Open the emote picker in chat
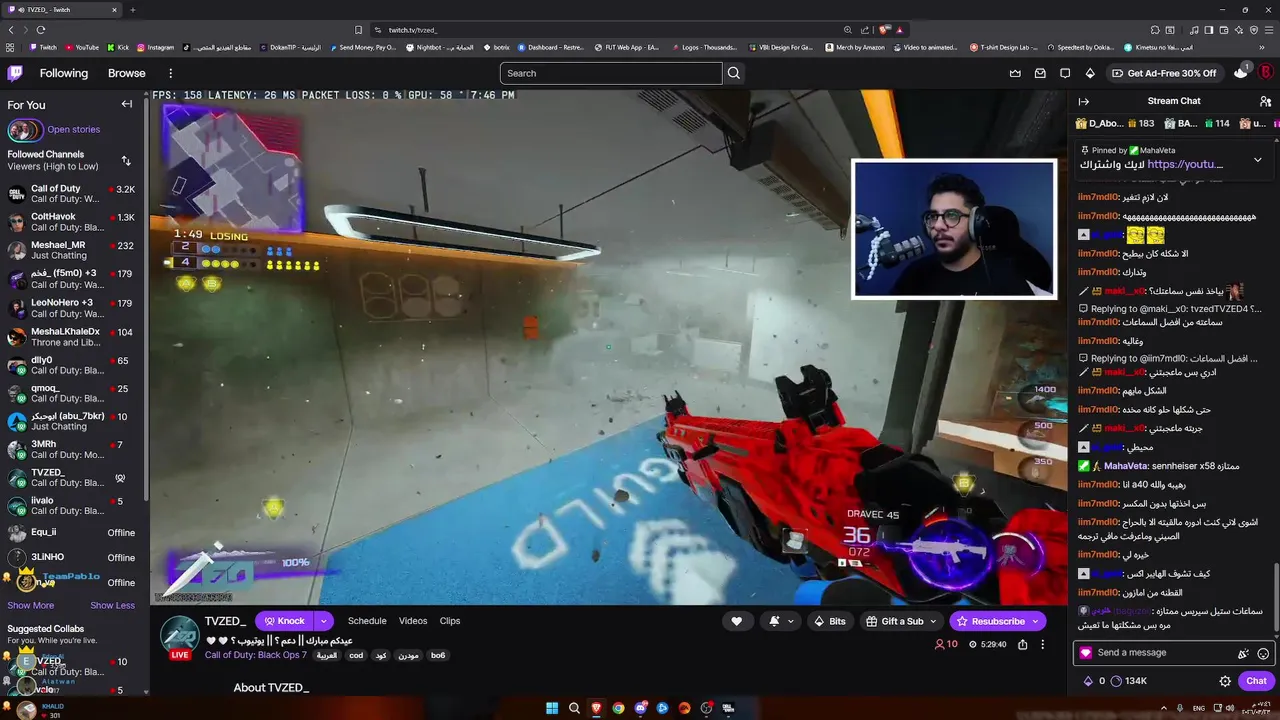Screen dimensions: 1280x720 click(x=1263, y=653)
